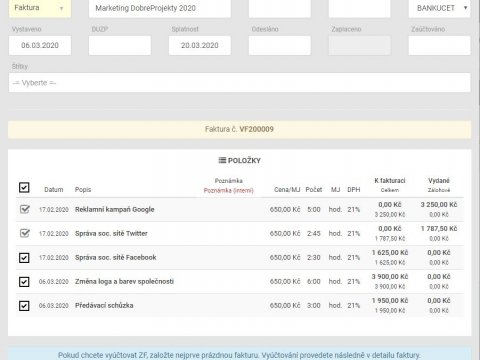Select the Reklamní kampaň Google item text
The height and width of the screenshot is (360, 480).
point(115,209)
